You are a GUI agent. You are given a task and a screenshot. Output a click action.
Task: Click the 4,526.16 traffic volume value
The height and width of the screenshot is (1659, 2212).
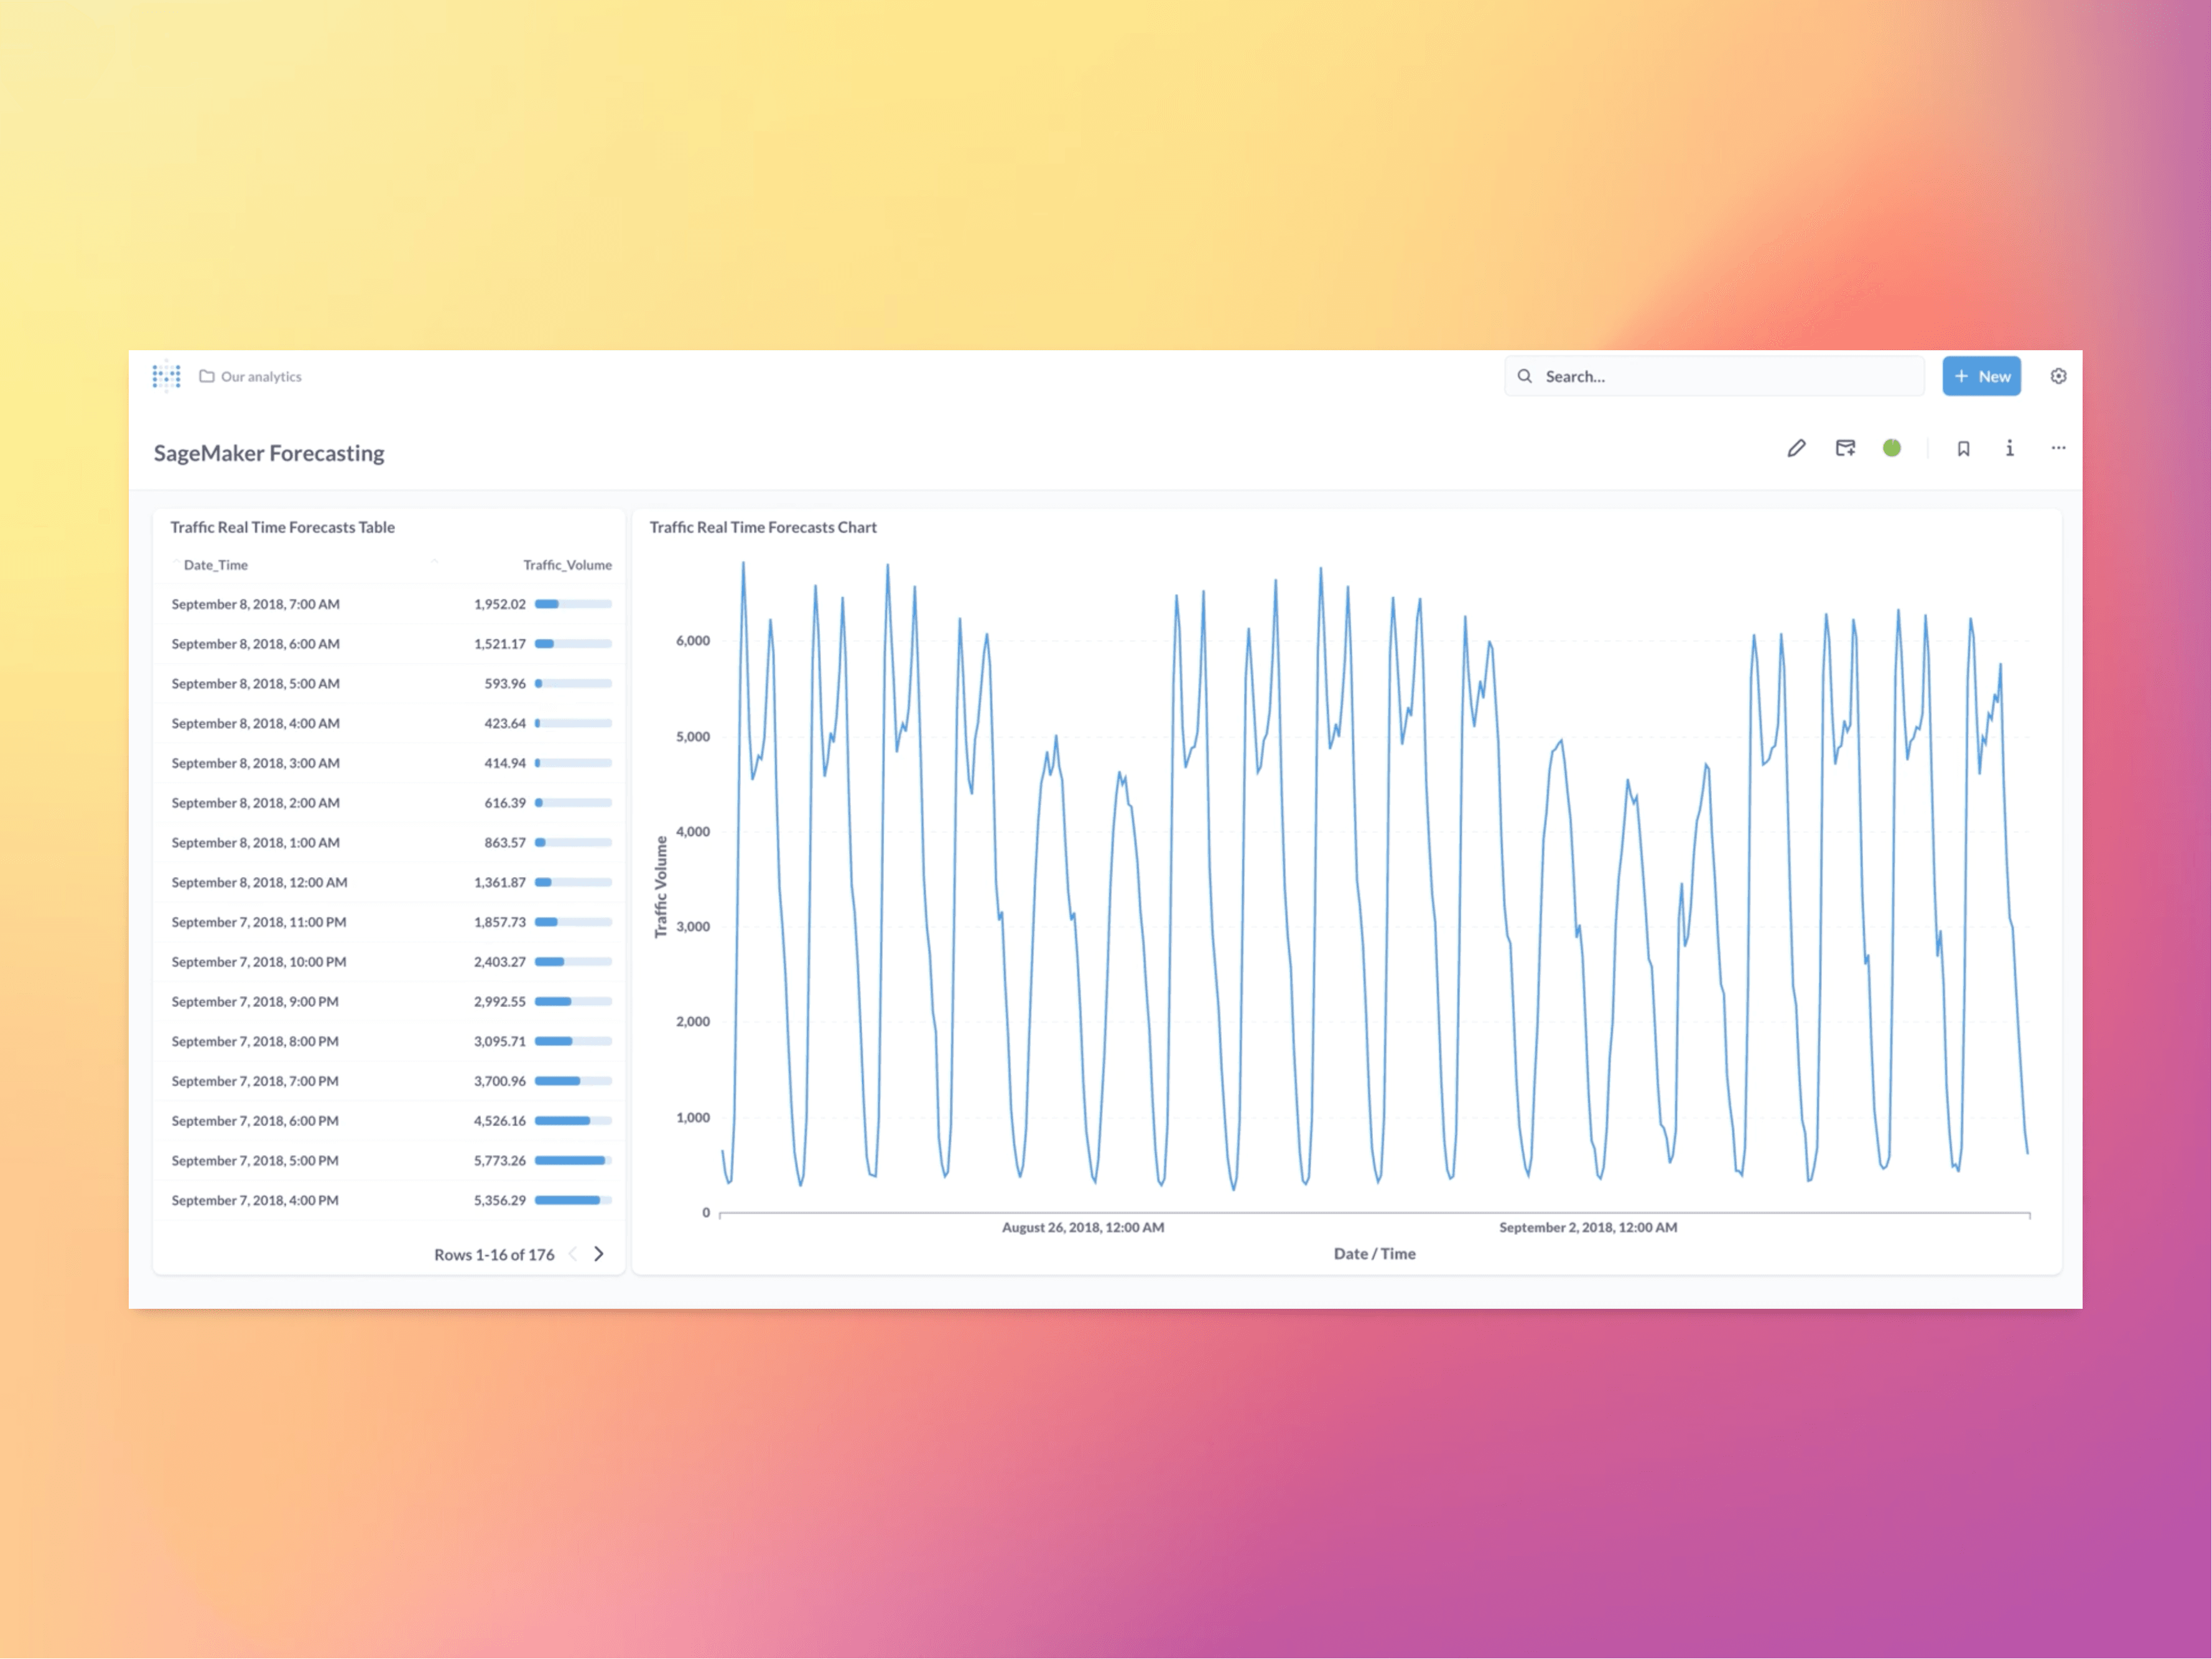pos(499,1121)
